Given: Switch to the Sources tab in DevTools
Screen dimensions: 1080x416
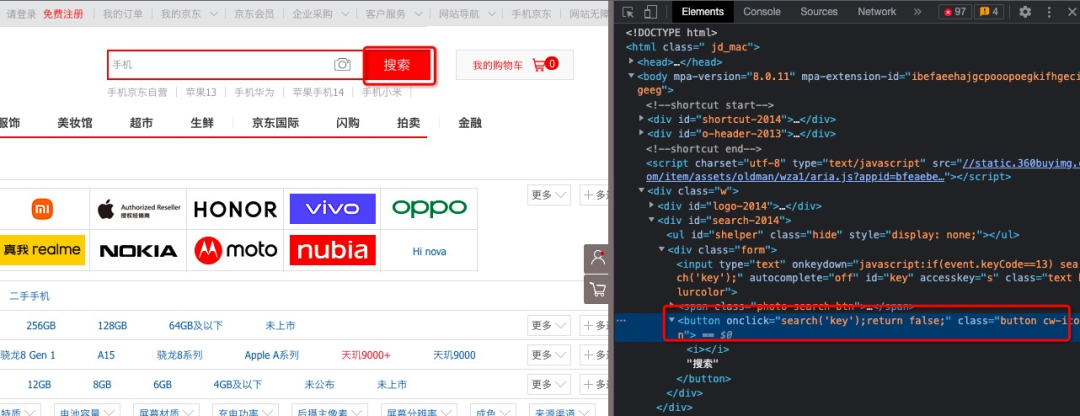Looking at the screenshot, I should tap(819, 12).
